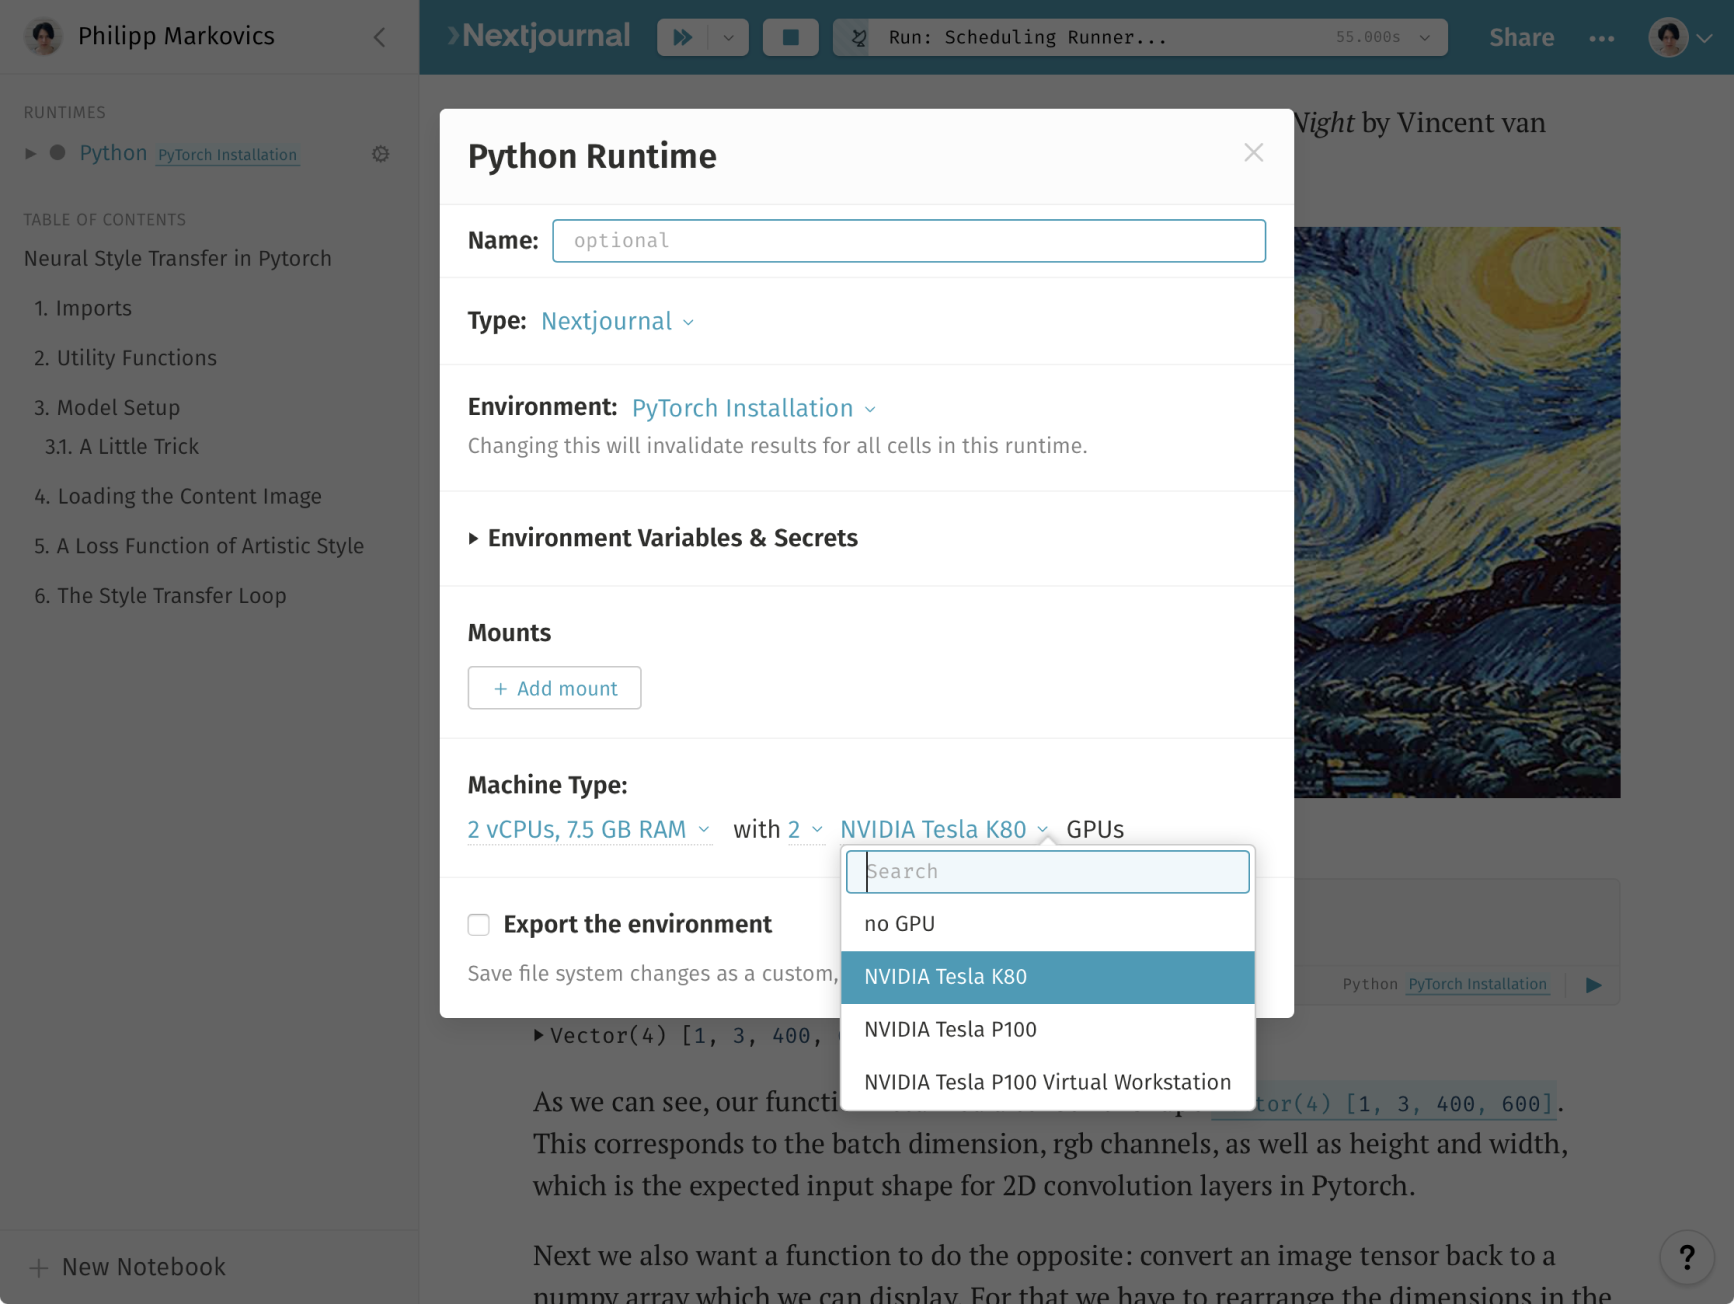Click the Python runtime name in sidebar
The image size is (1734, 1304).
(x=113, y=153)
